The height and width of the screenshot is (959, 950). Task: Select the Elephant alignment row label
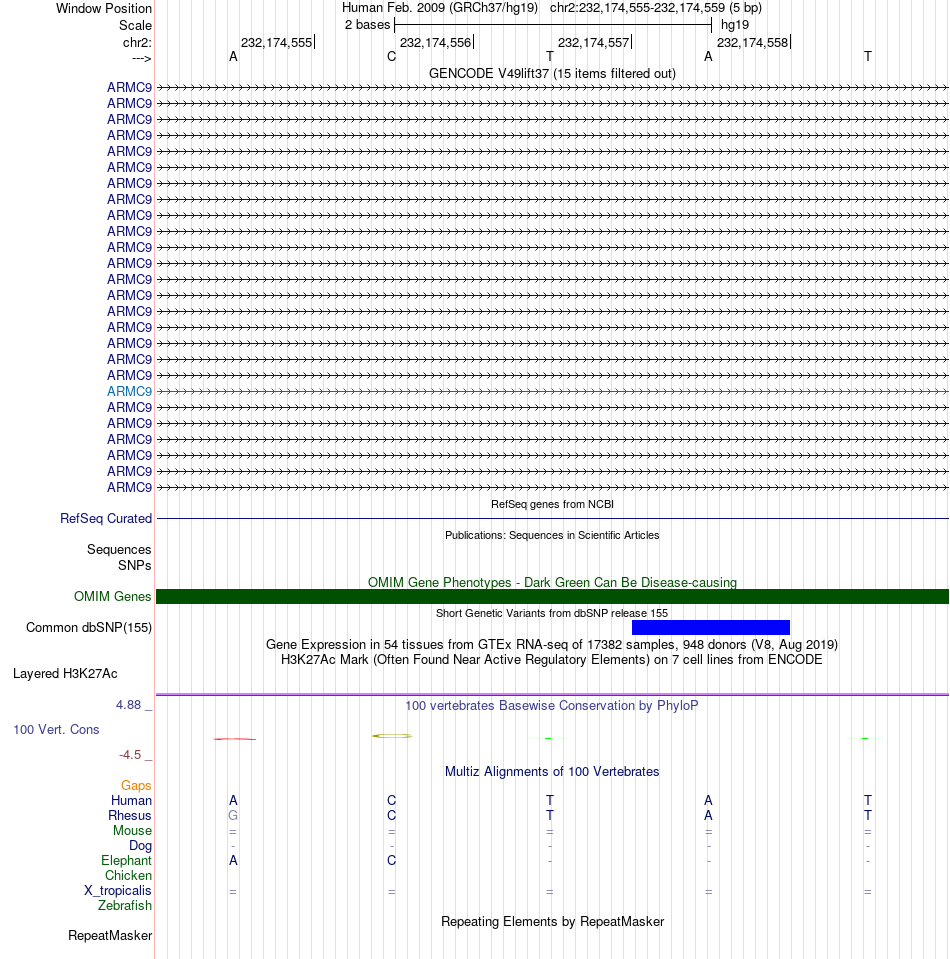pyautogui.click(x=126, y=861)
